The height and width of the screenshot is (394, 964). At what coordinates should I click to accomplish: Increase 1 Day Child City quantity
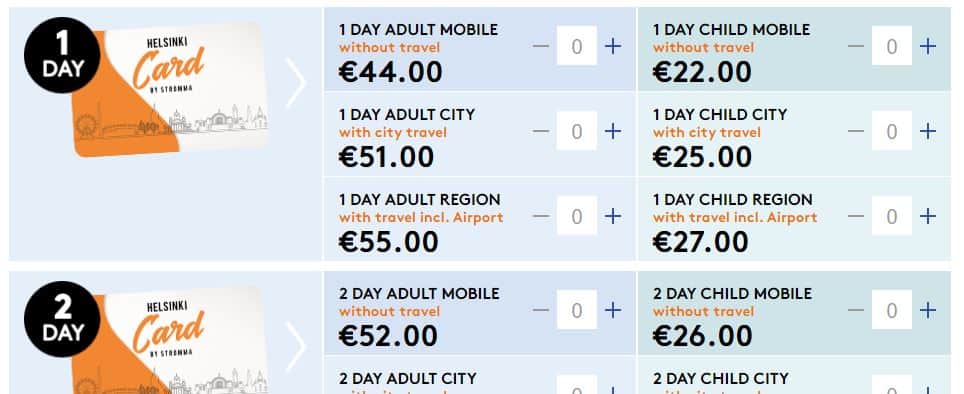pos(928,131)
